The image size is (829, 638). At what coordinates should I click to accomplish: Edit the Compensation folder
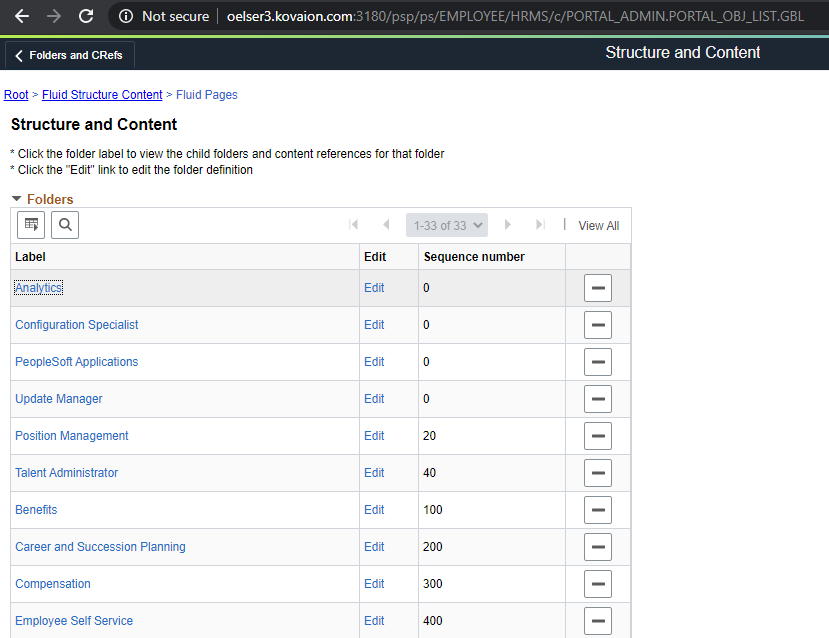click(x=374, y=584)
